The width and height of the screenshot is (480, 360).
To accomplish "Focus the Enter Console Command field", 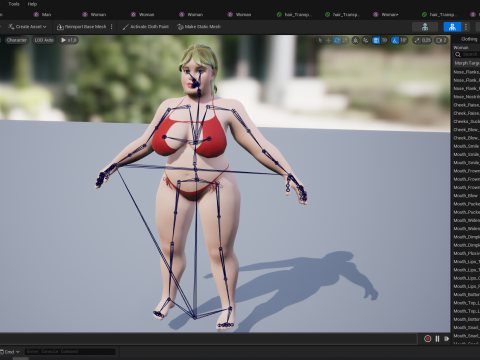I will pos(70,352).
